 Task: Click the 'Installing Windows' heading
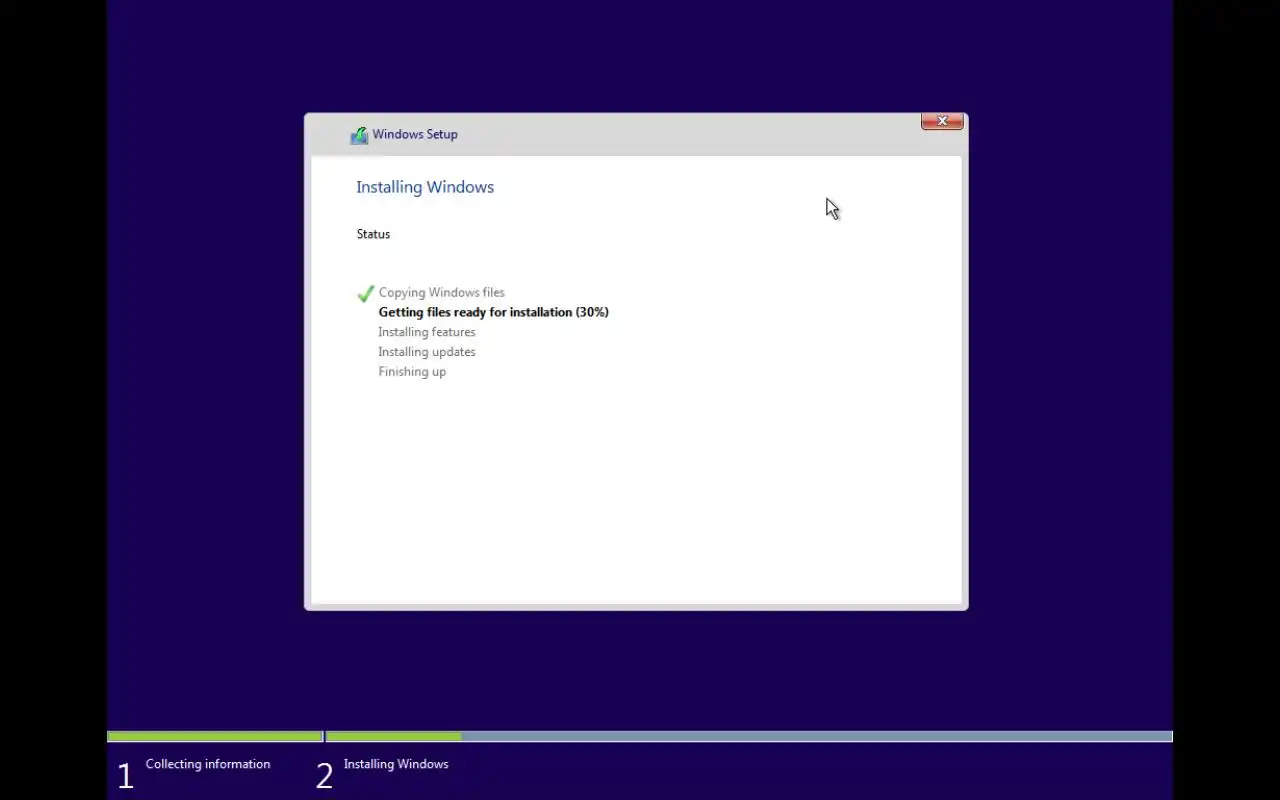tap(425, 187)
